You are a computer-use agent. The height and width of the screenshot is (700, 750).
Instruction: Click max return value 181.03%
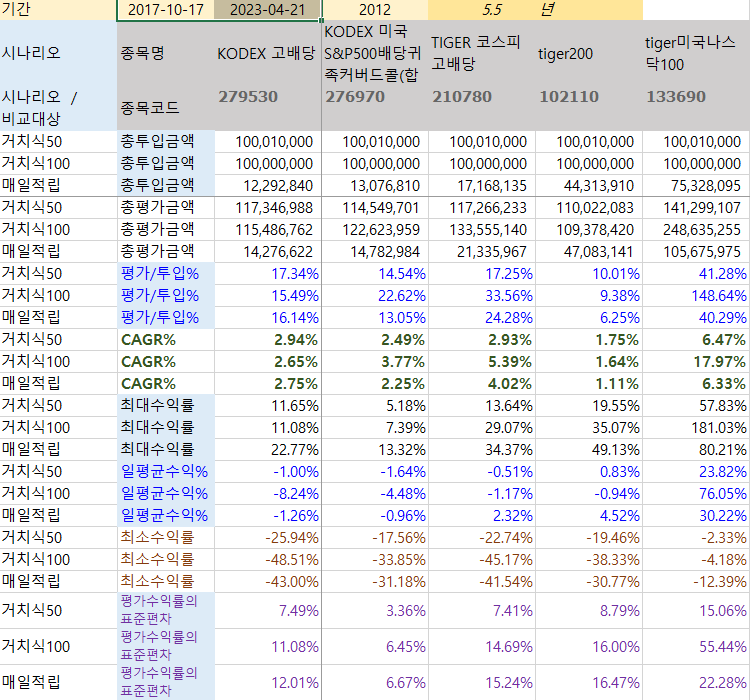point(696,427)
